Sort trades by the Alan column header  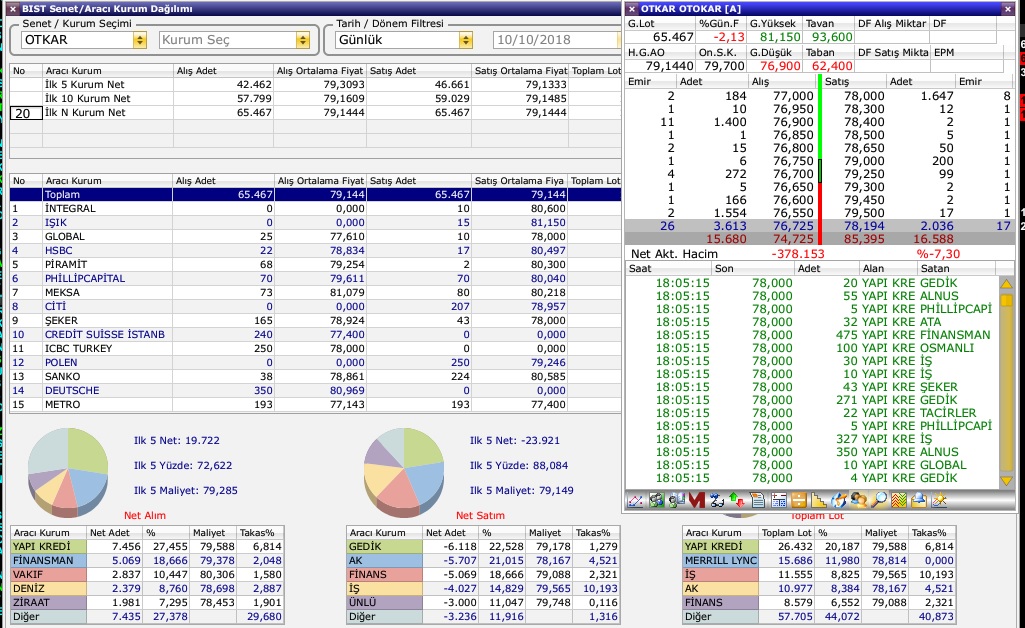888,269
